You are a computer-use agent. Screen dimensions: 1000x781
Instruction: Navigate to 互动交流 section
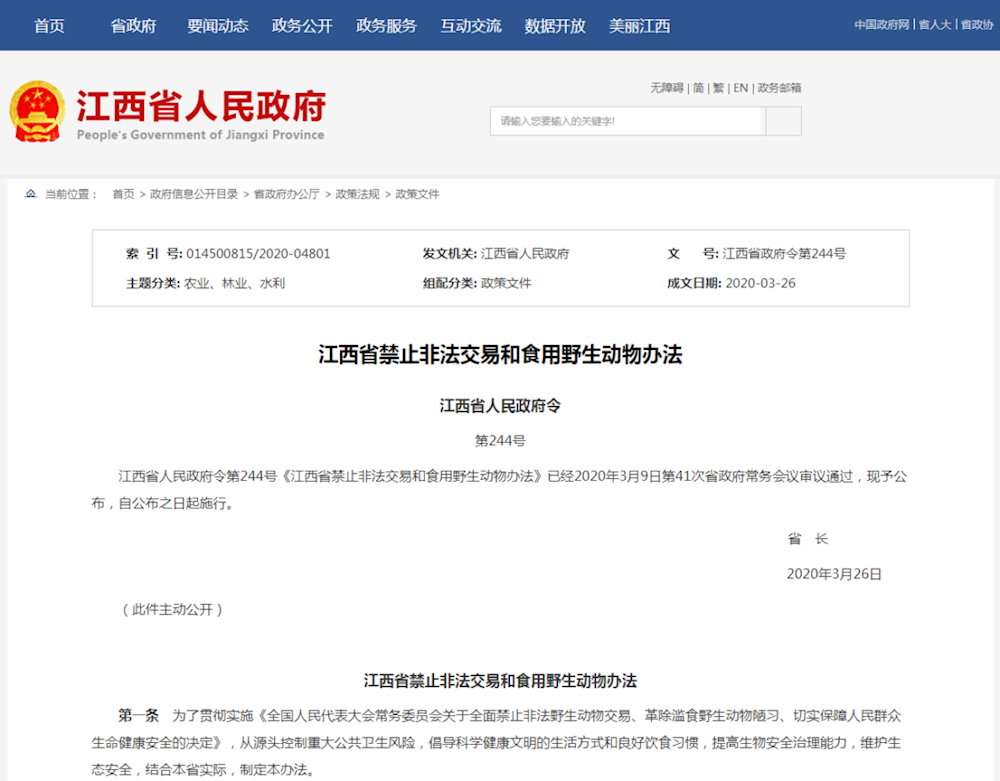[470, 26]
